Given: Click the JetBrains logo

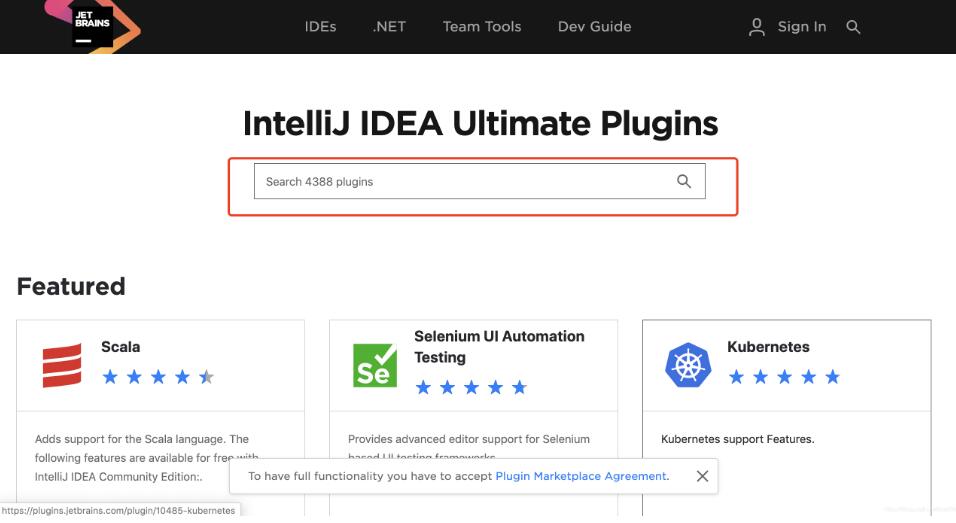Looking at the screenshot, I should tap(93, 24).
